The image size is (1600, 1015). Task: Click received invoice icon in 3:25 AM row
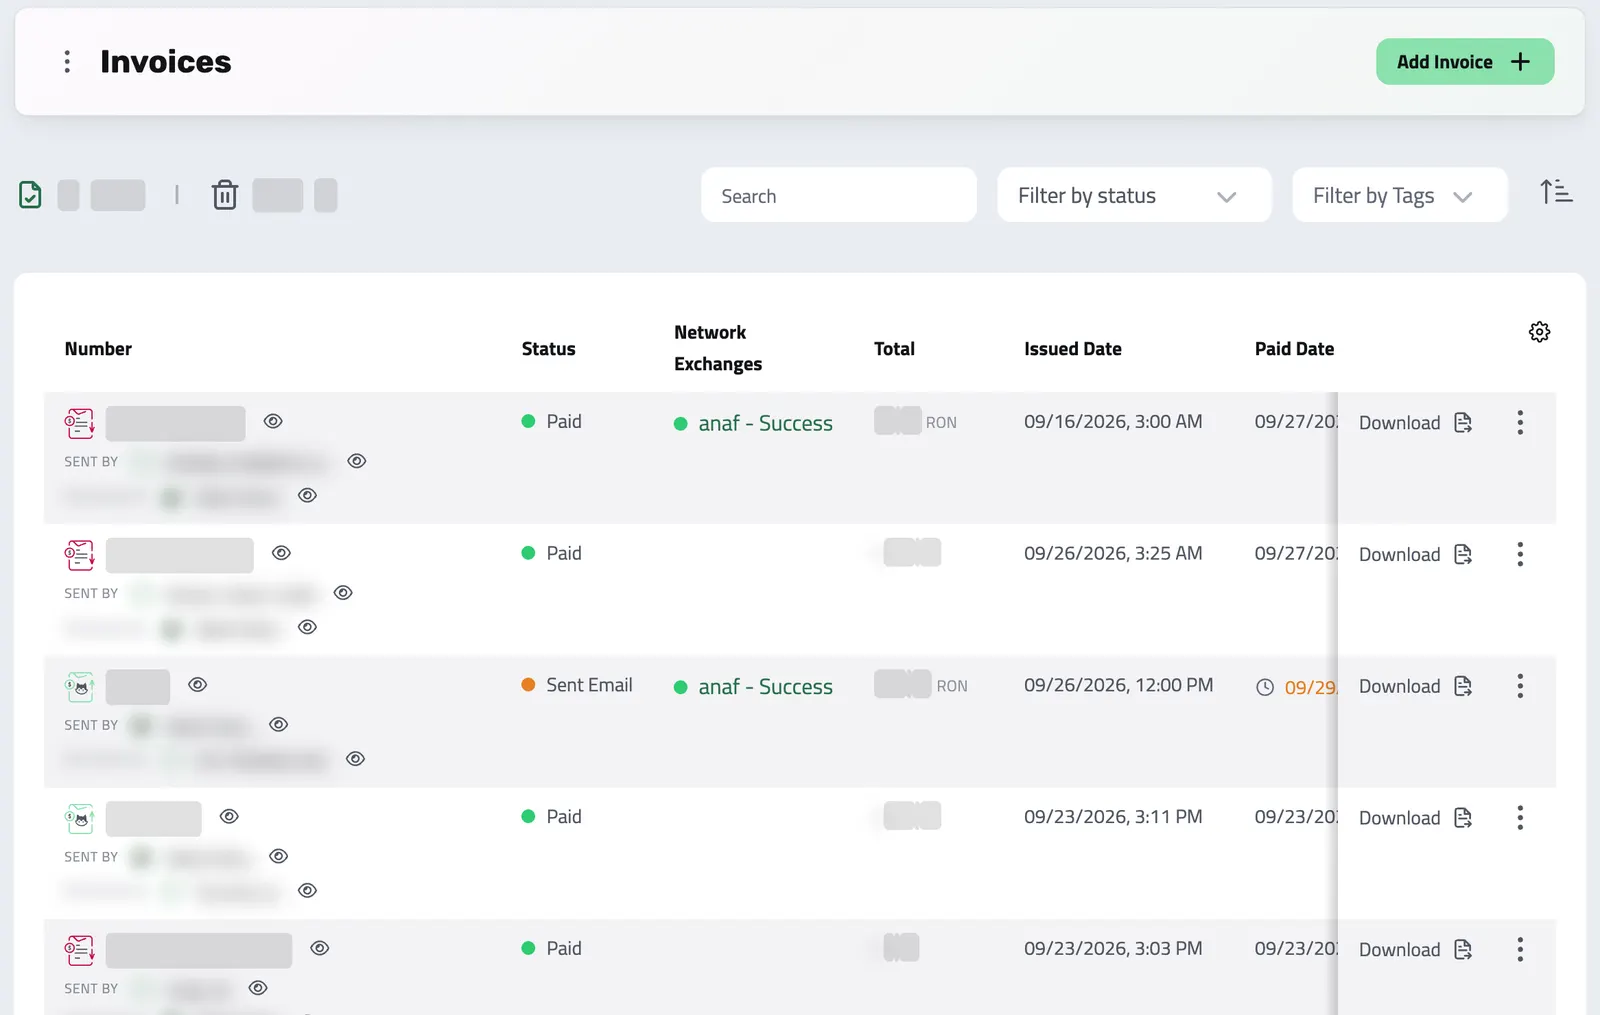tap(80, 555)
